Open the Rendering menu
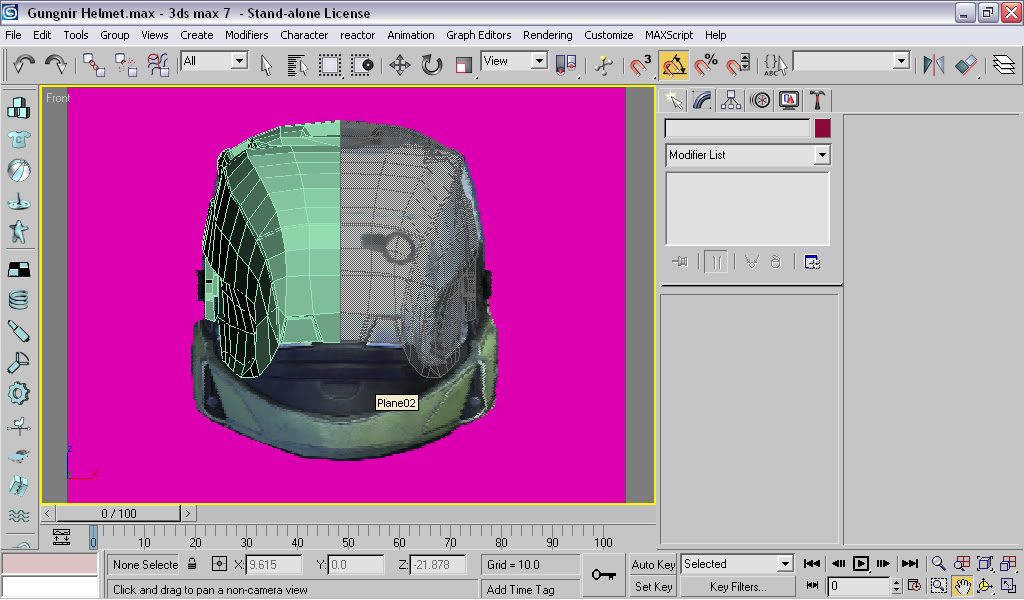This screenshot has height=600, width=1024. tap(547, 35)
